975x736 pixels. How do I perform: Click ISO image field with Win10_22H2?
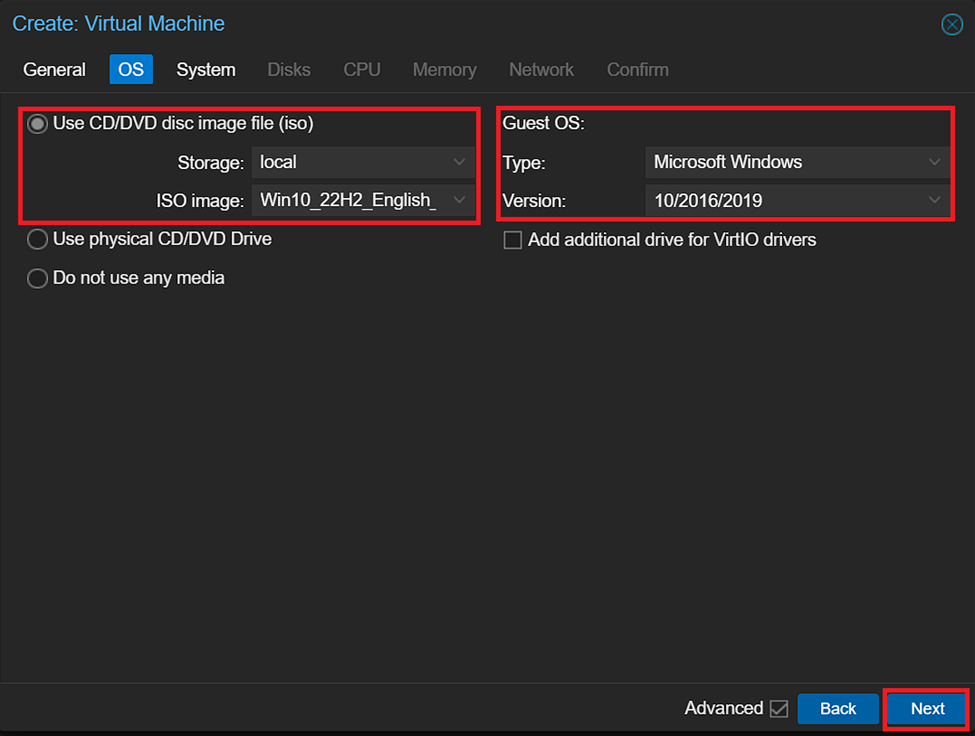click(348, 201)
